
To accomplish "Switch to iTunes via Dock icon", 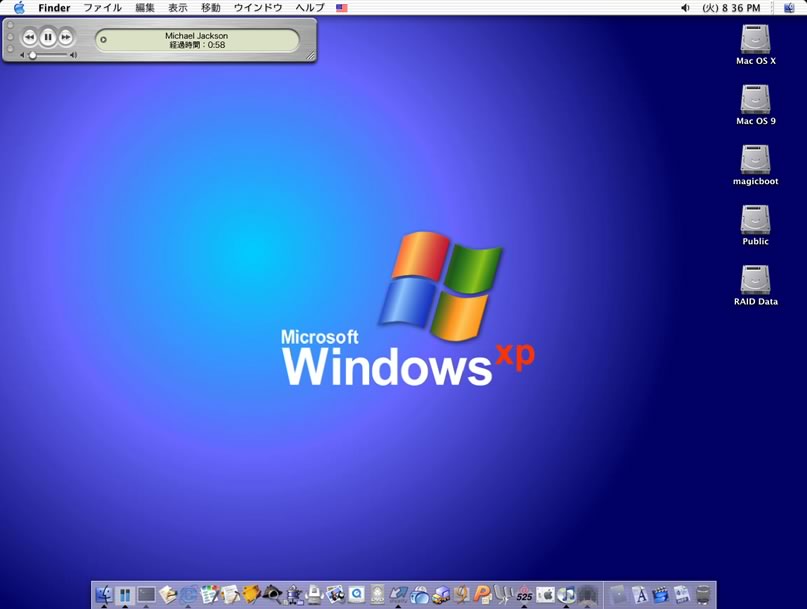I will click(x=566, y=595).
